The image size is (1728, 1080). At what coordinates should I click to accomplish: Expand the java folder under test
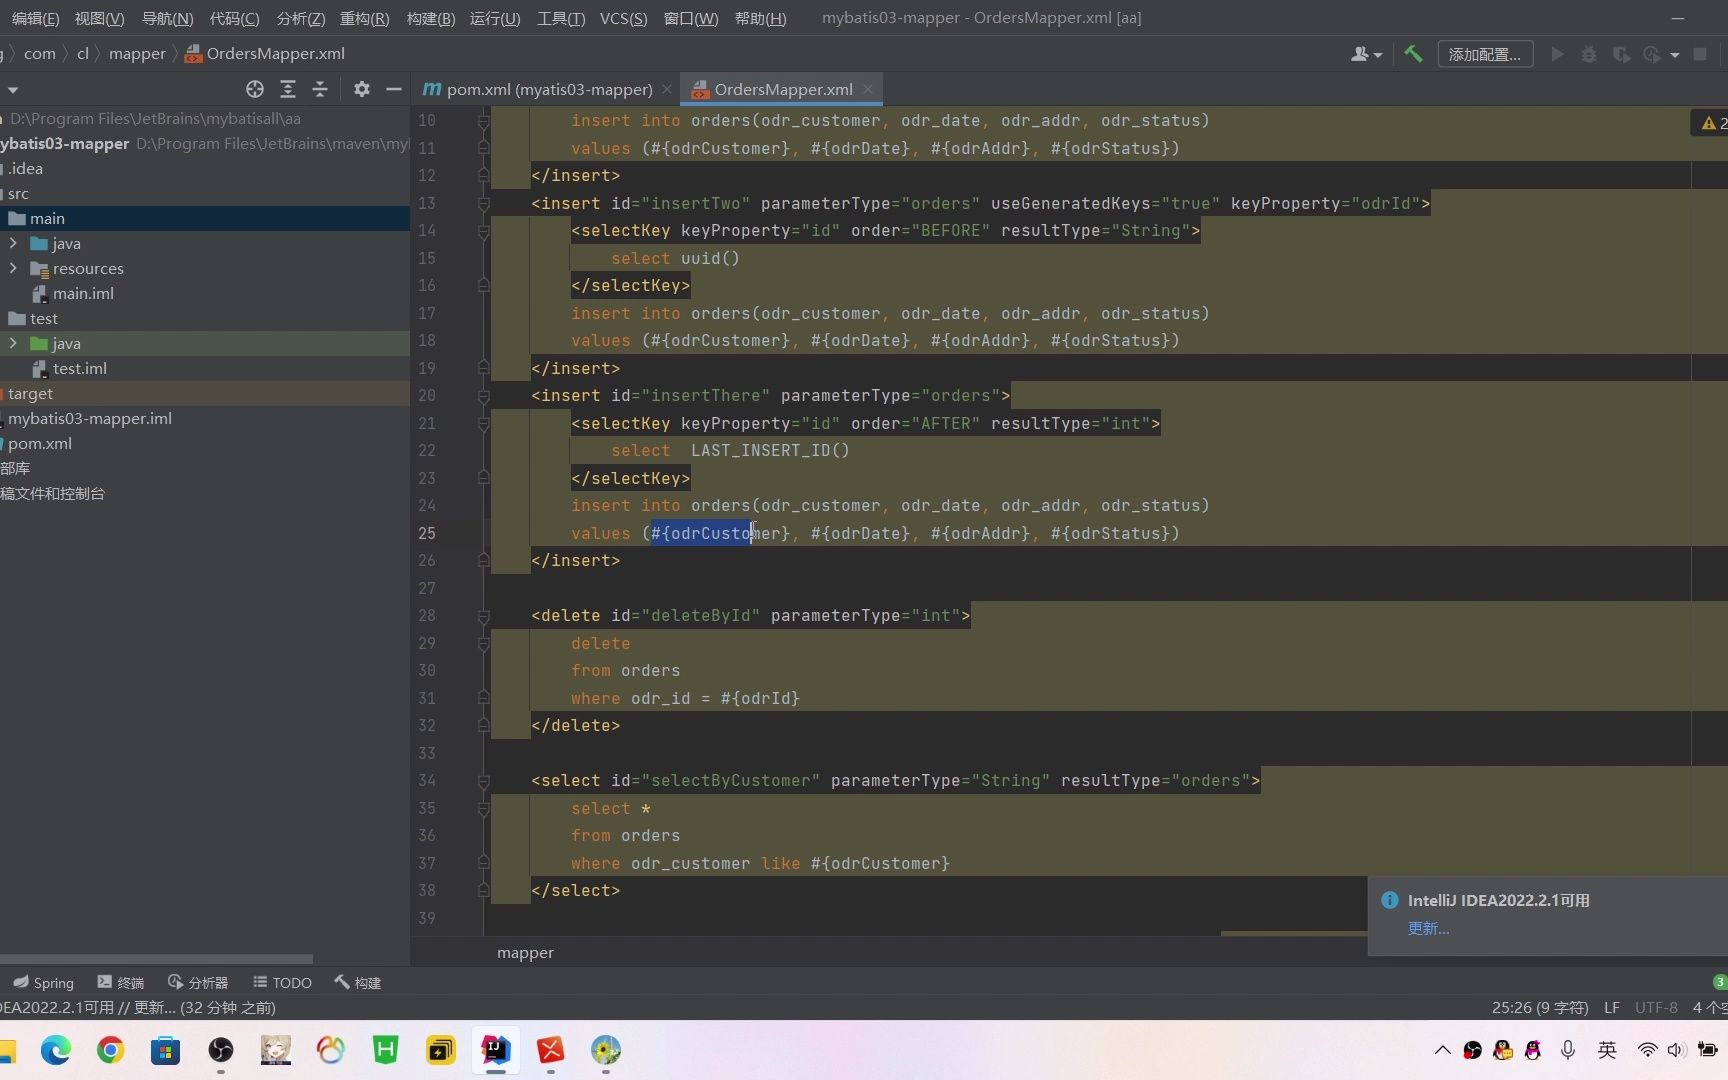pyautogui.click(x=13, y=343)
